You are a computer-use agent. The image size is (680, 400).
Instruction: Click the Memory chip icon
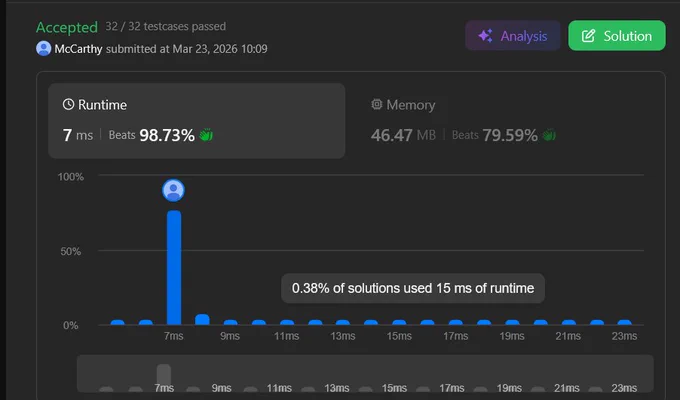(x=376, y=104)
